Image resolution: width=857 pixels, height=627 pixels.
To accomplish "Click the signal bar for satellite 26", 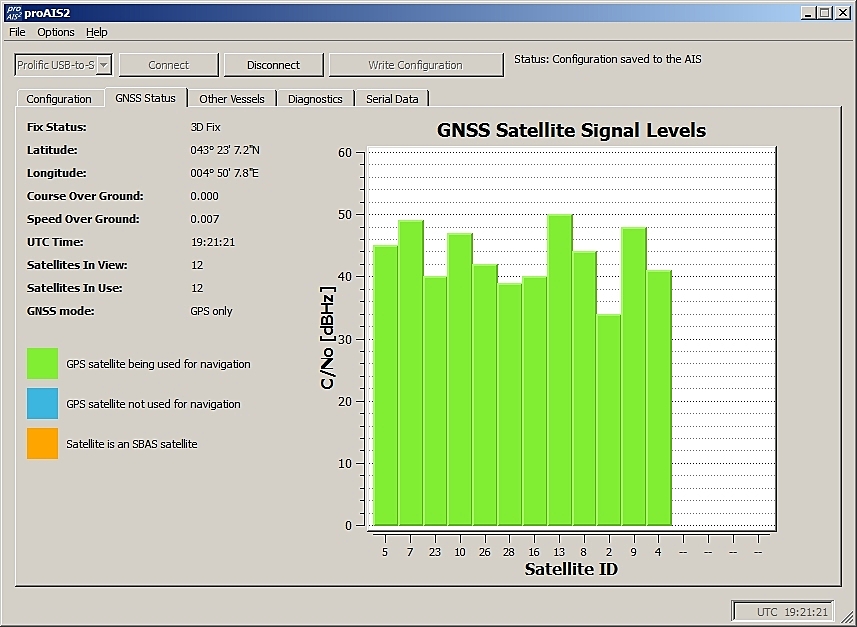I will point(485,395).
